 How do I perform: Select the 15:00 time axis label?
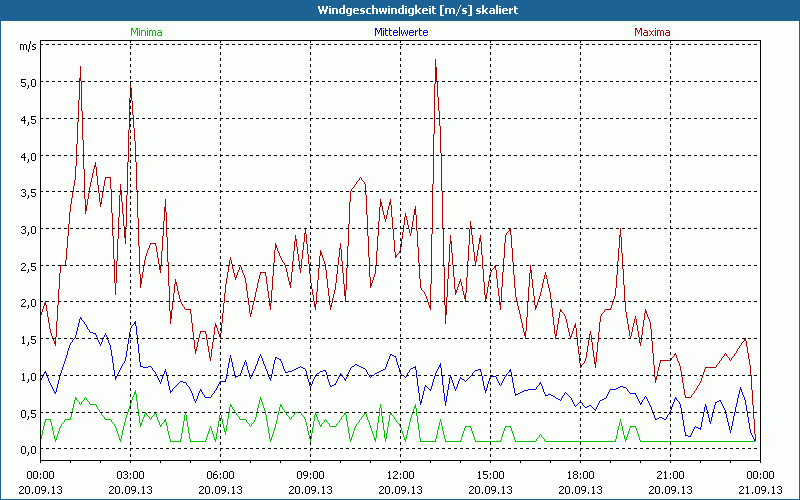pyautogui.click(x=490, y=474)
